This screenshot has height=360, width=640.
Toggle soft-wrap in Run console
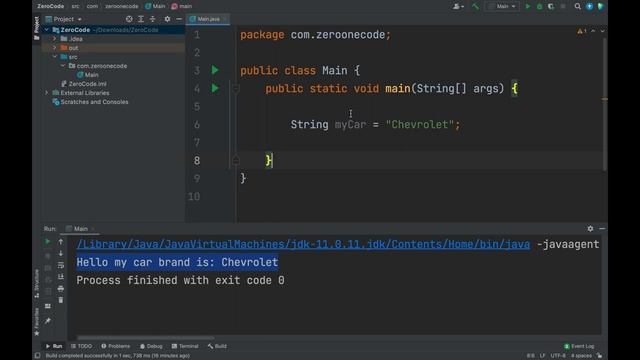pos(61,265)
